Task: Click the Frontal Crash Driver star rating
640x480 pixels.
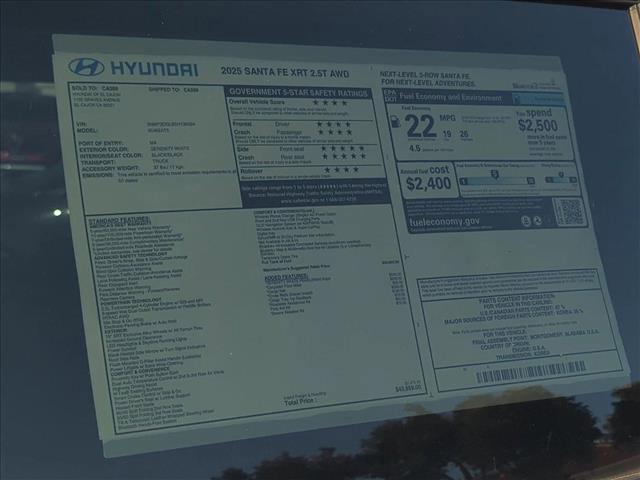Action: 333,124
